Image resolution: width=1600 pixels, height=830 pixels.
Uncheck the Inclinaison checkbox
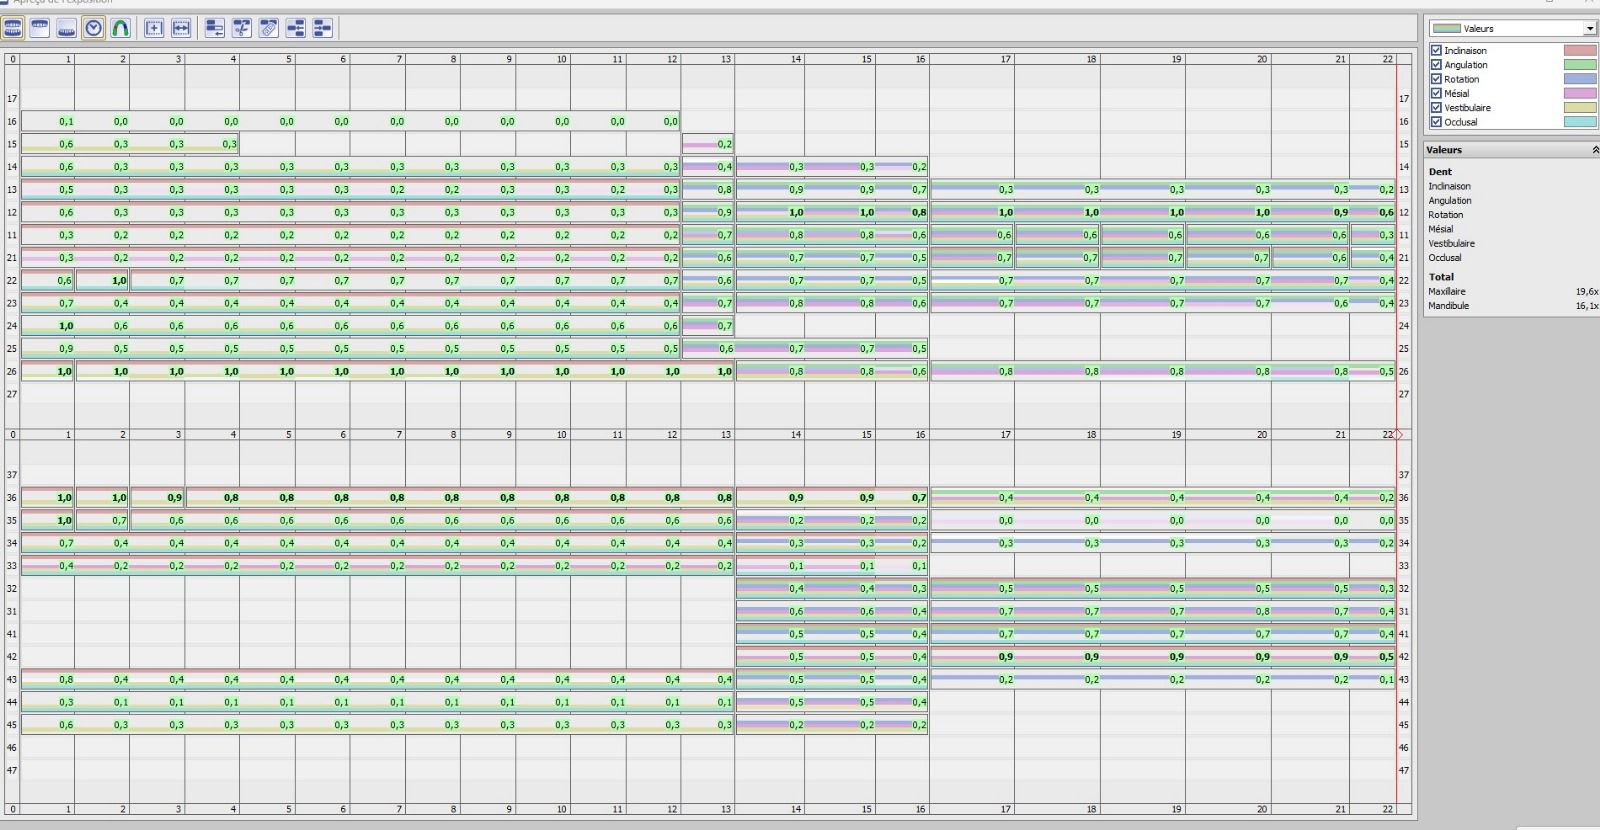tap(1436, 50)
